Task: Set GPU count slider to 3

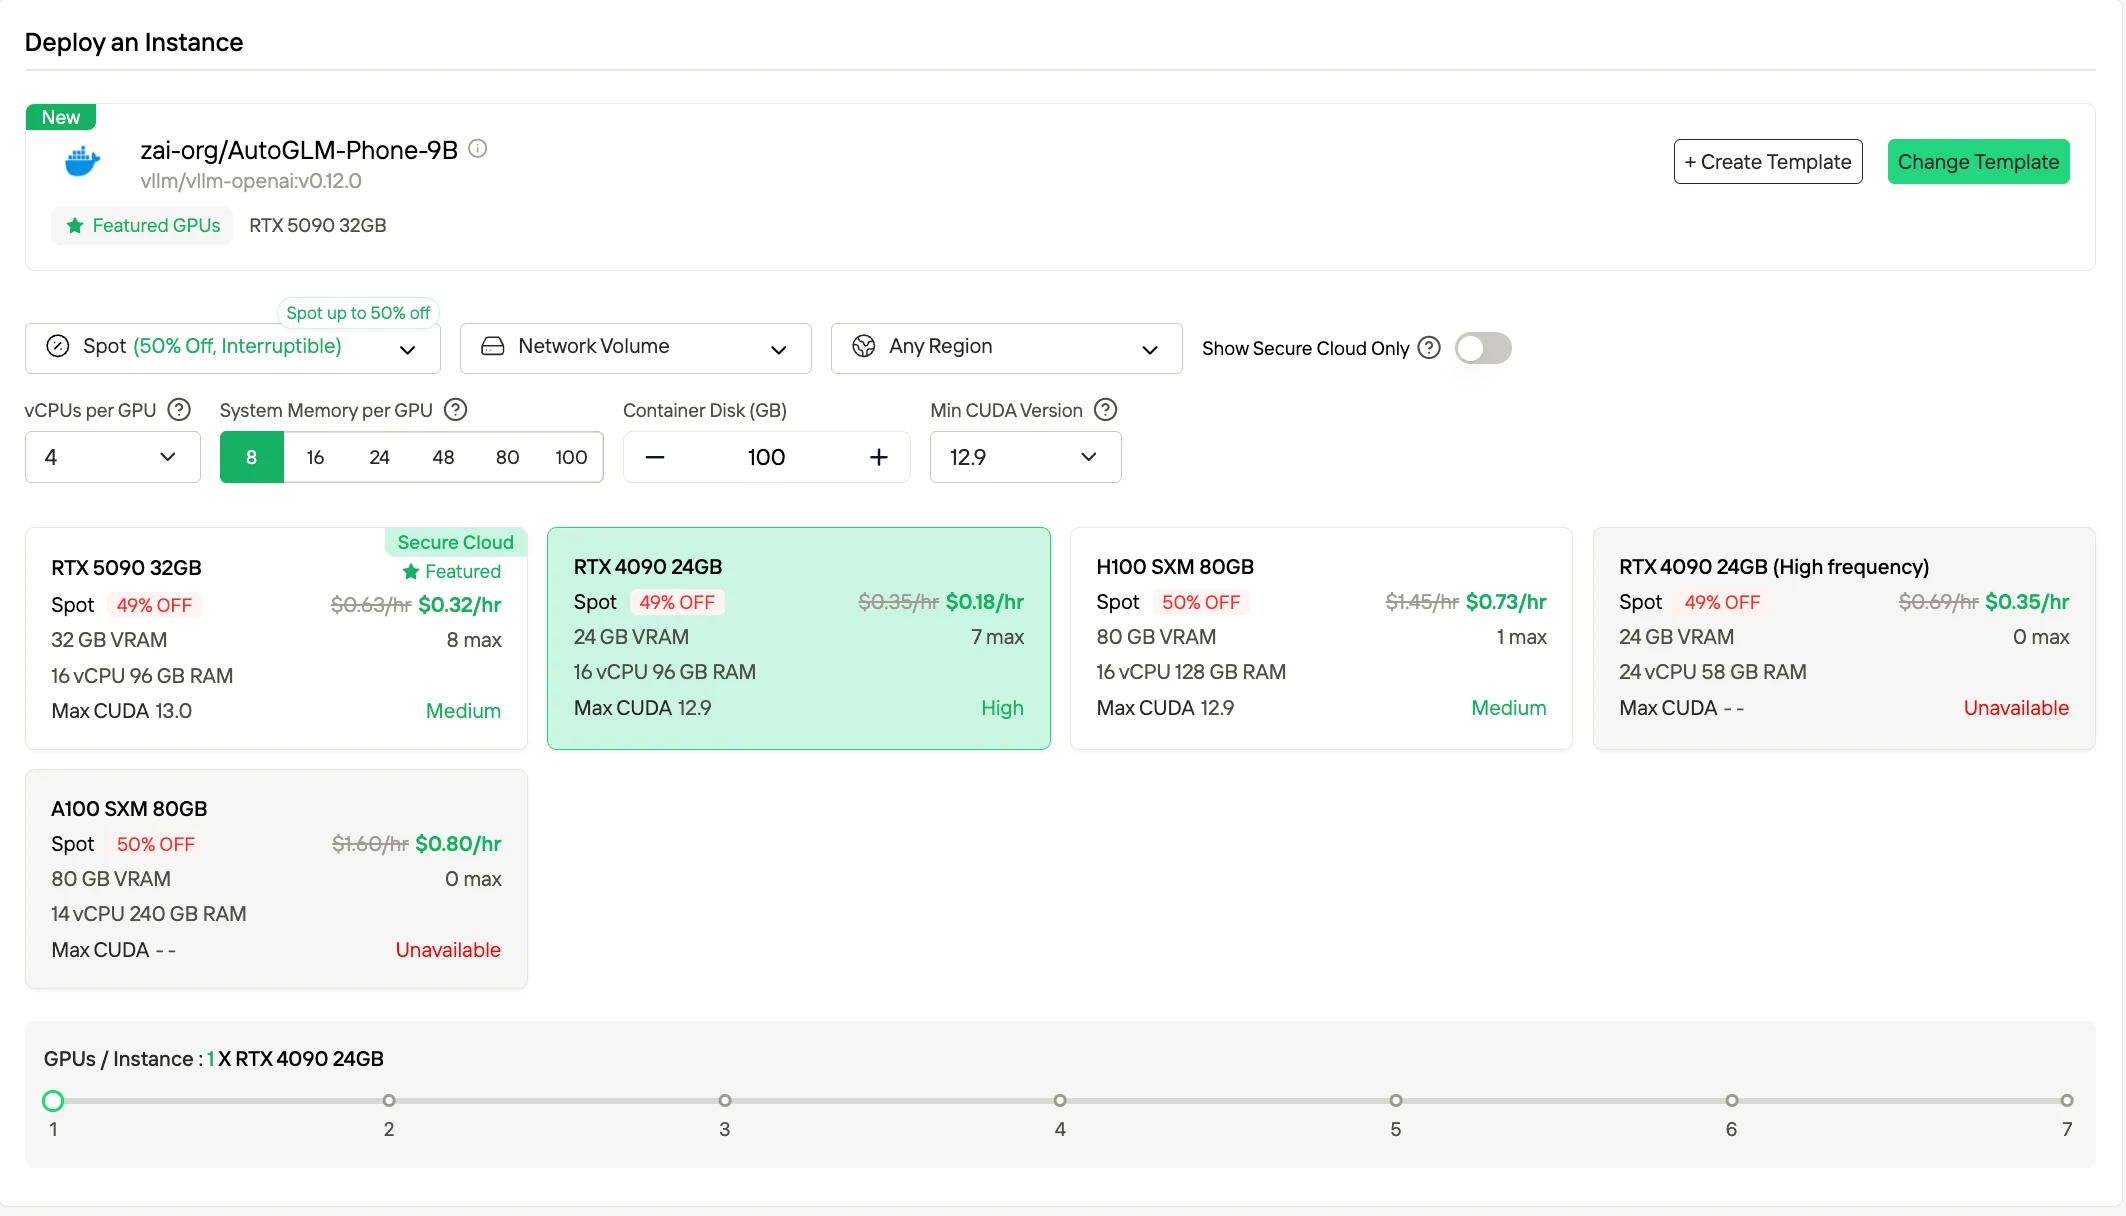Action: click(725, 1101)
